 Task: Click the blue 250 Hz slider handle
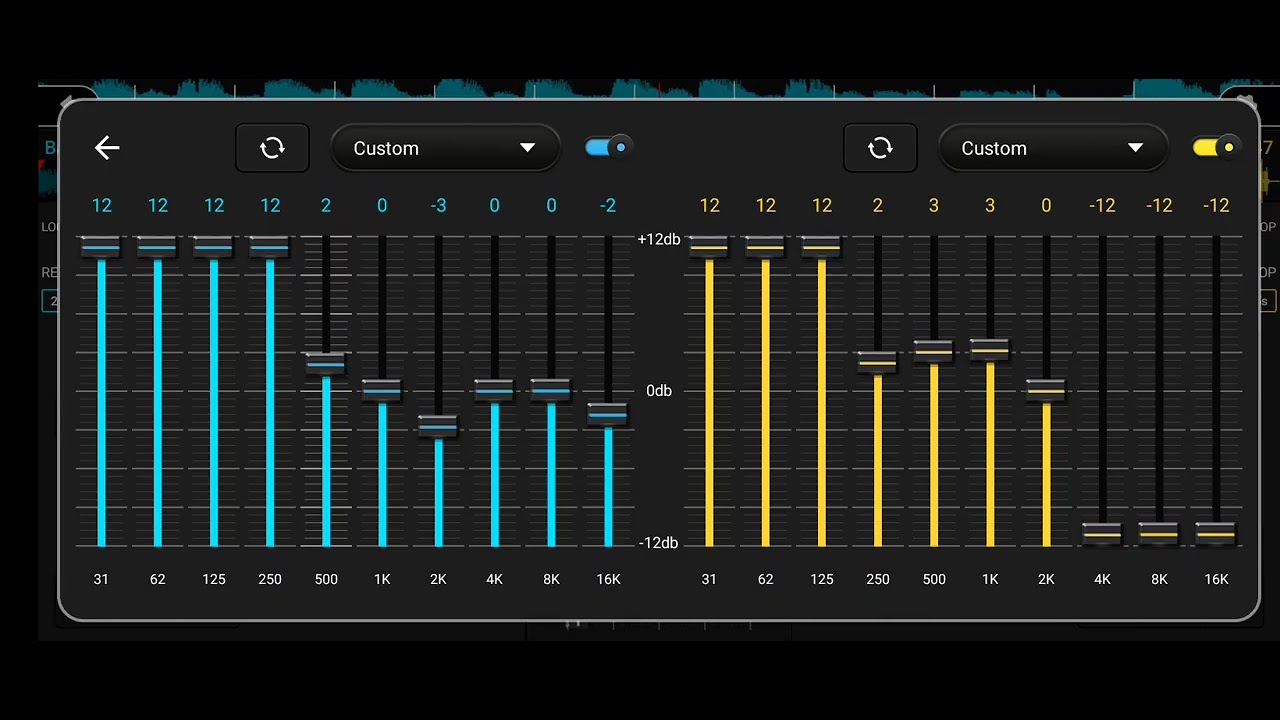tap(270, 247)
